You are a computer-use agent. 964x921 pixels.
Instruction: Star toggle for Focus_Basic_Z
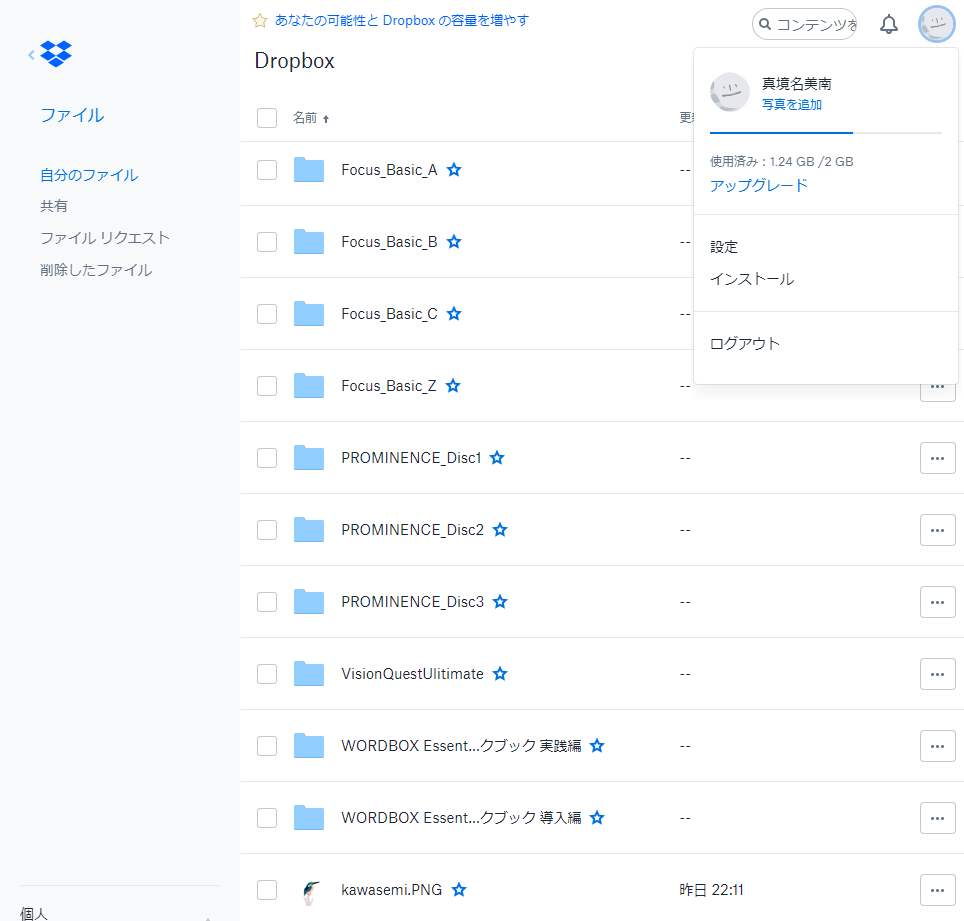pos(453,385)
